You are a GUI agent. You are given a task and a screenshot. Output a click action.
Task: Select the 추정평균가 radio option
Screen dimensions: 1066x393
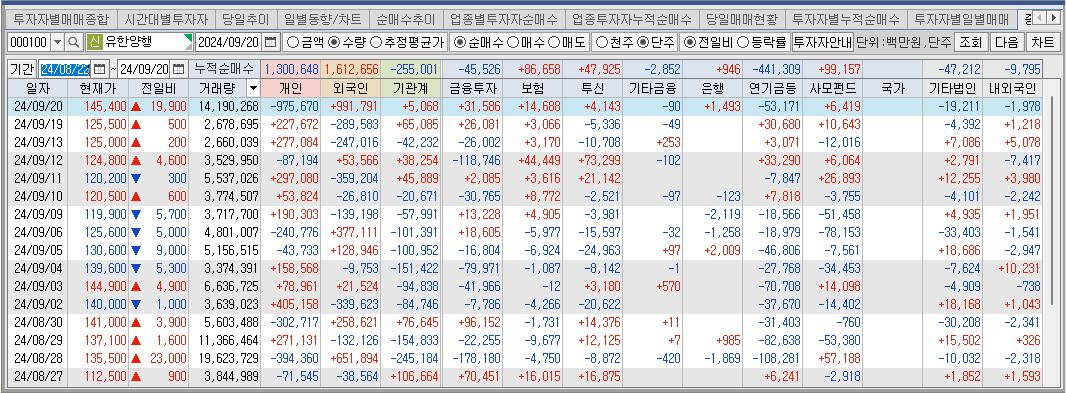click(x=406, y=42)
